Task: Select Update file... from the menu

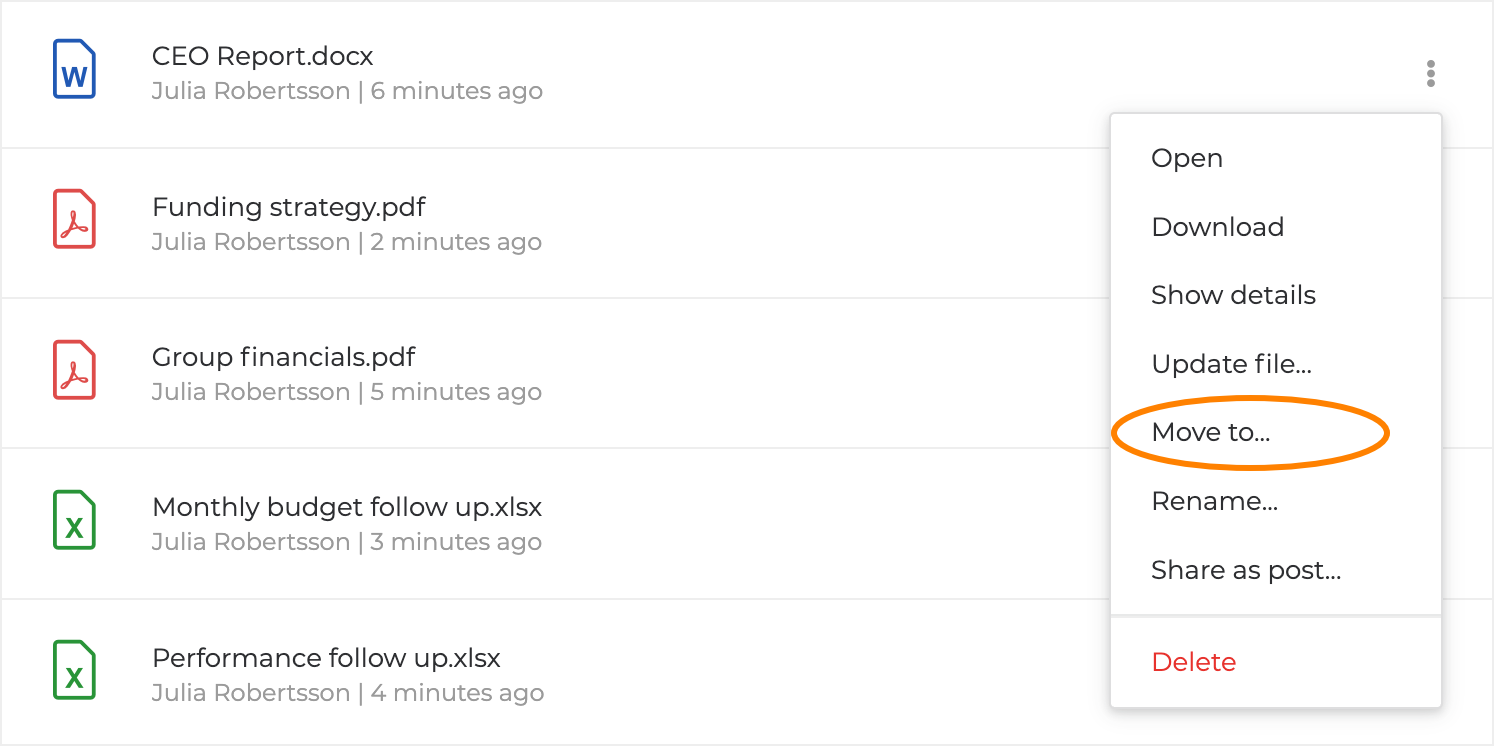Action: coord(1231,364)
